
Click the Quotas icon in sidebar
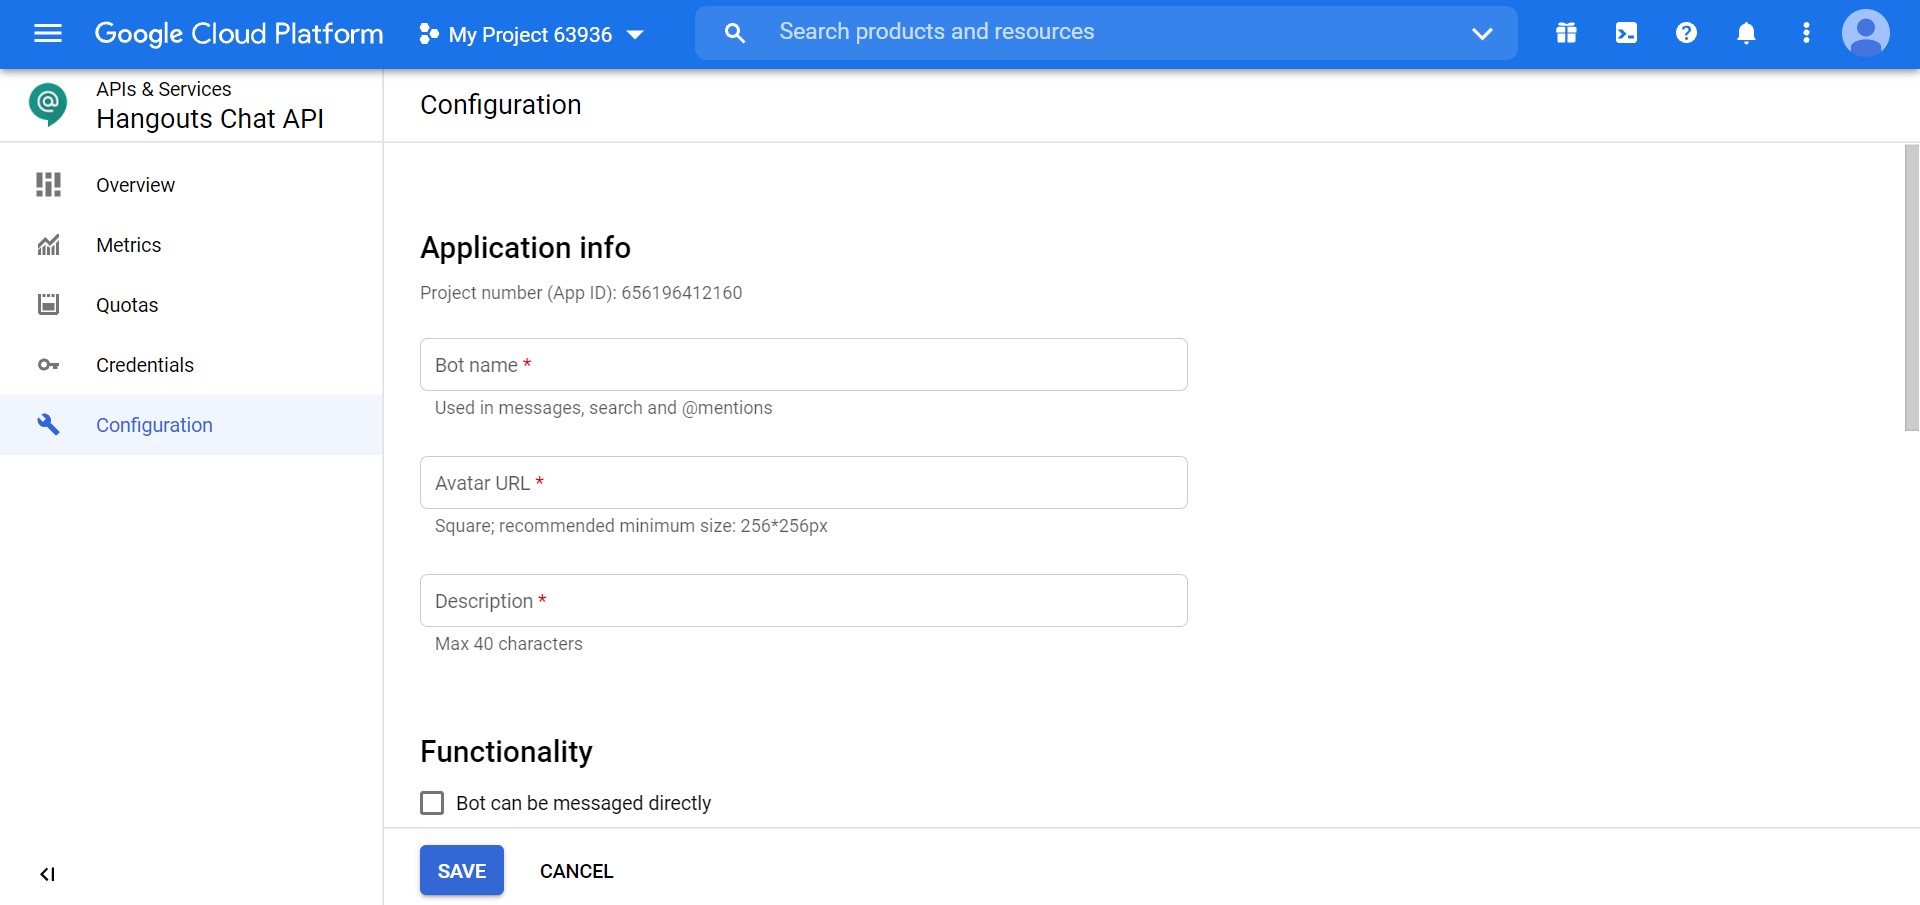pos(48,305)
